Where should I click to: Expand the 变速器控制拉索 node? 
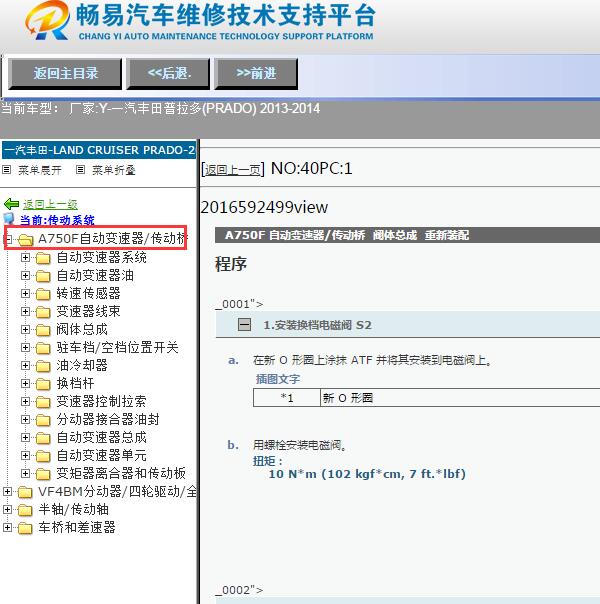point(25,401)
